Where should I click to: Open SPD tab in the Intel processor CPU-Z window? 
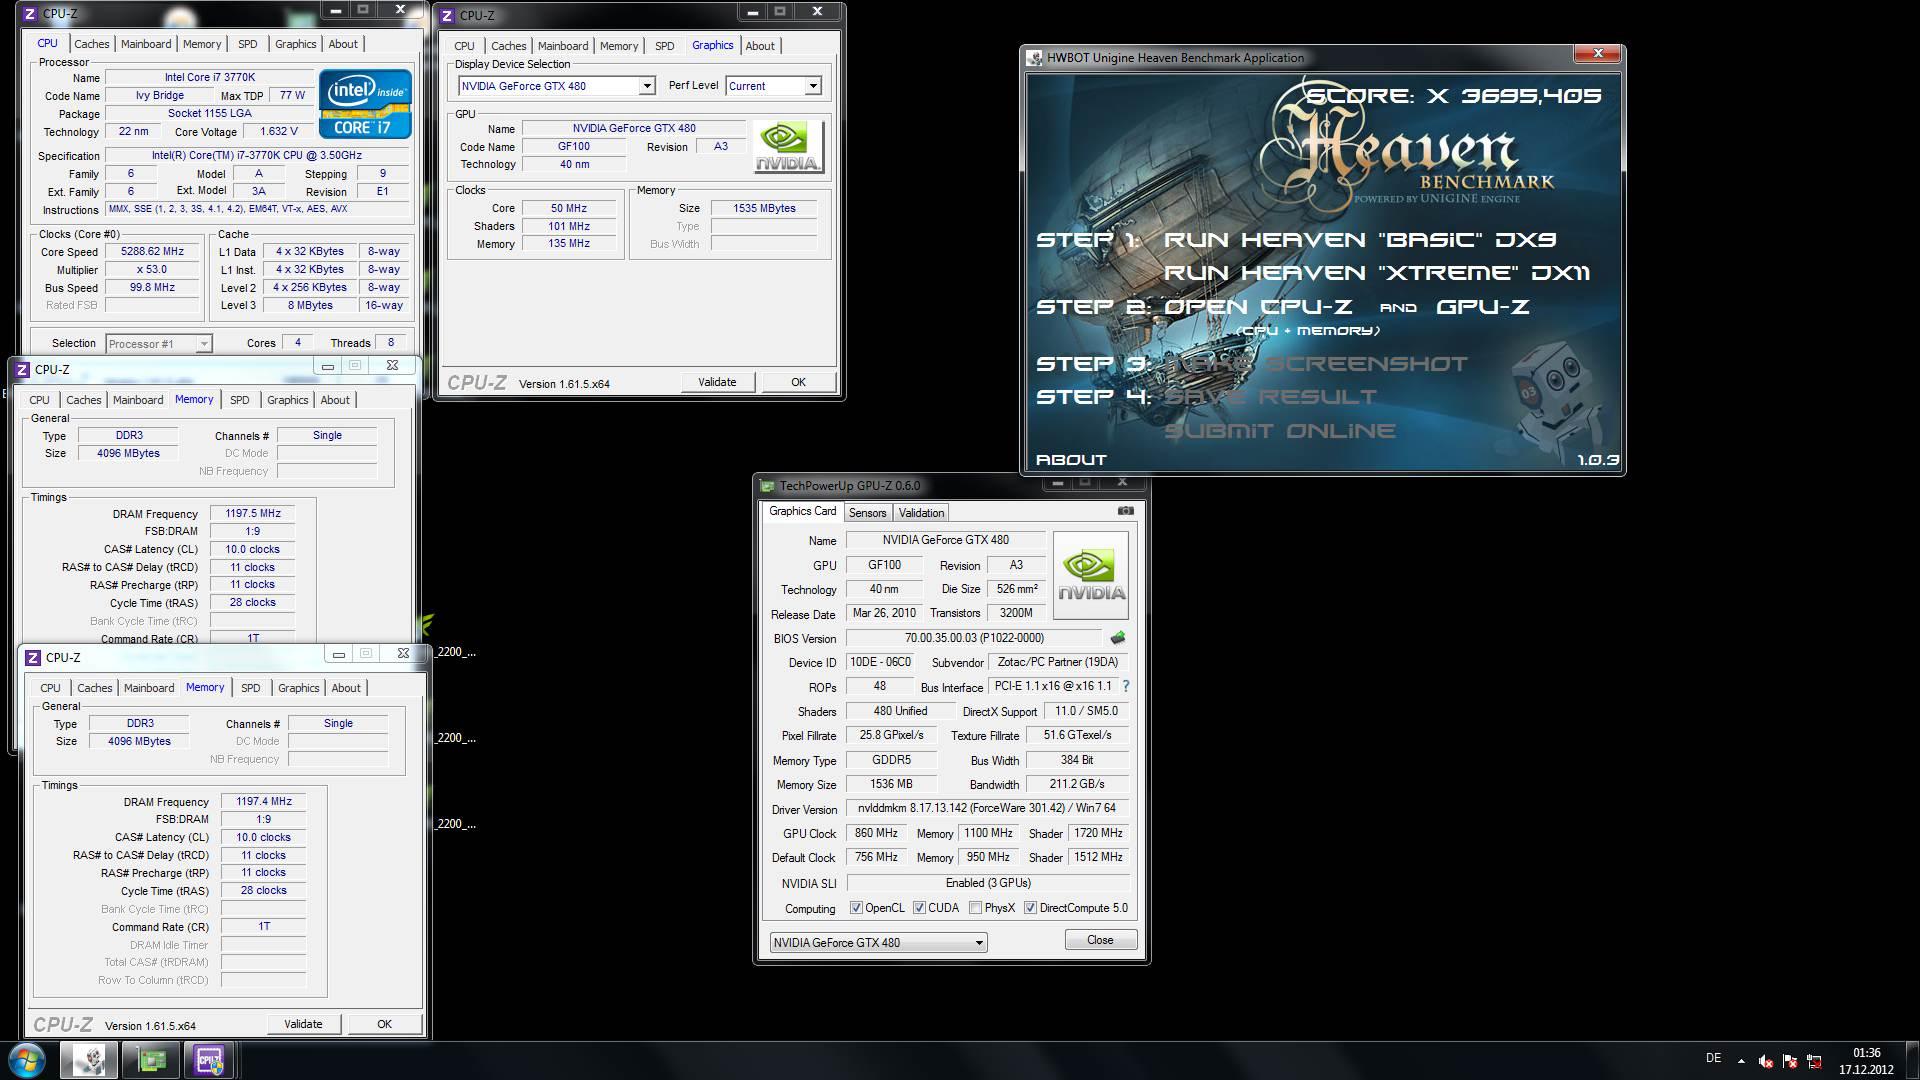pyautogui.click(x=247, y=44)
